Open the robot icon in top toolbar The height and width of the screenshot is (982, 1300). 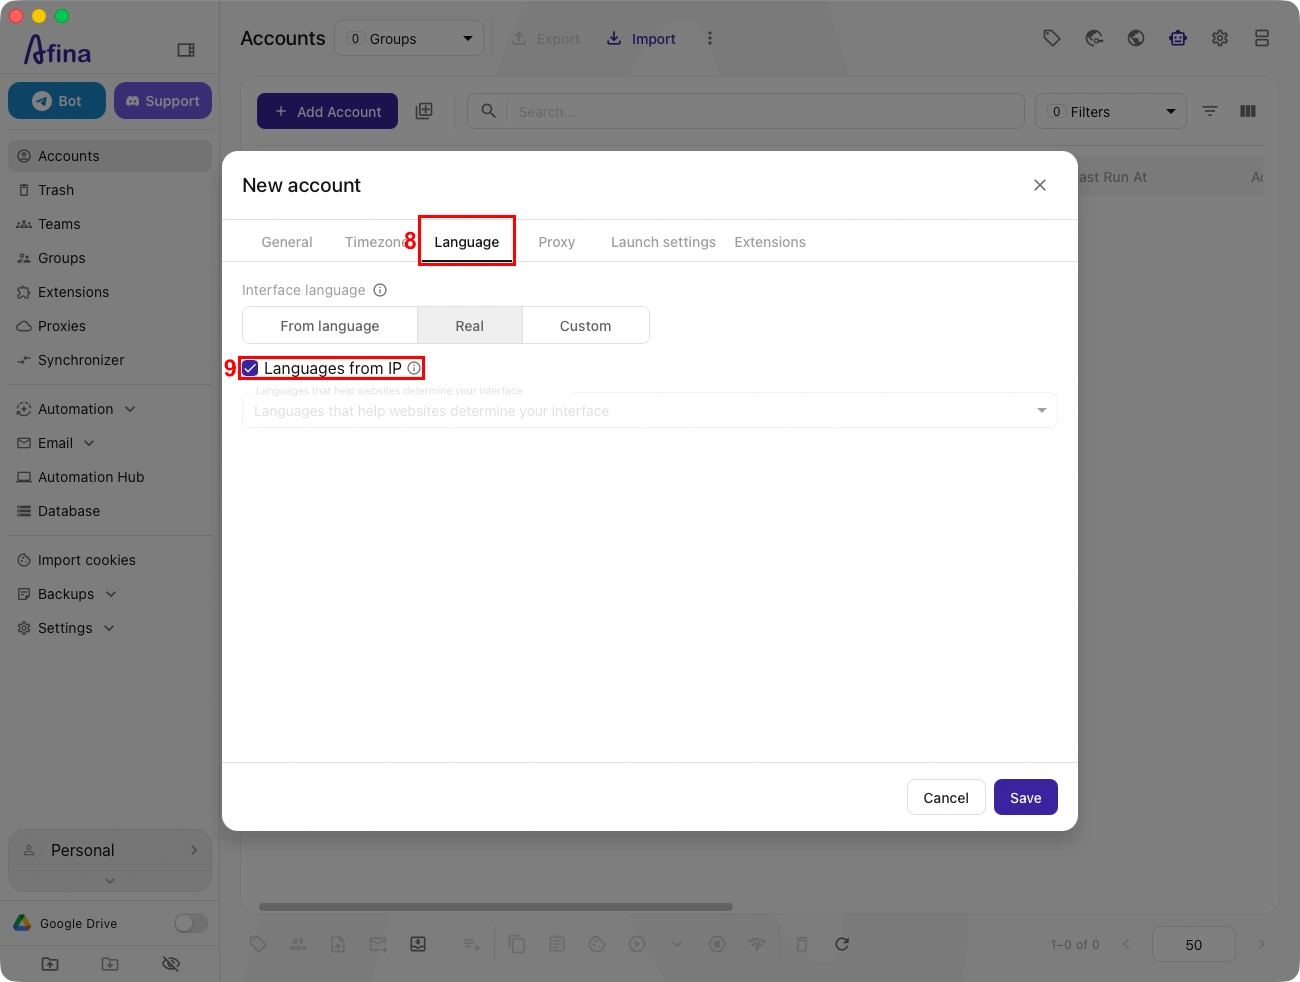[1178, 38]
